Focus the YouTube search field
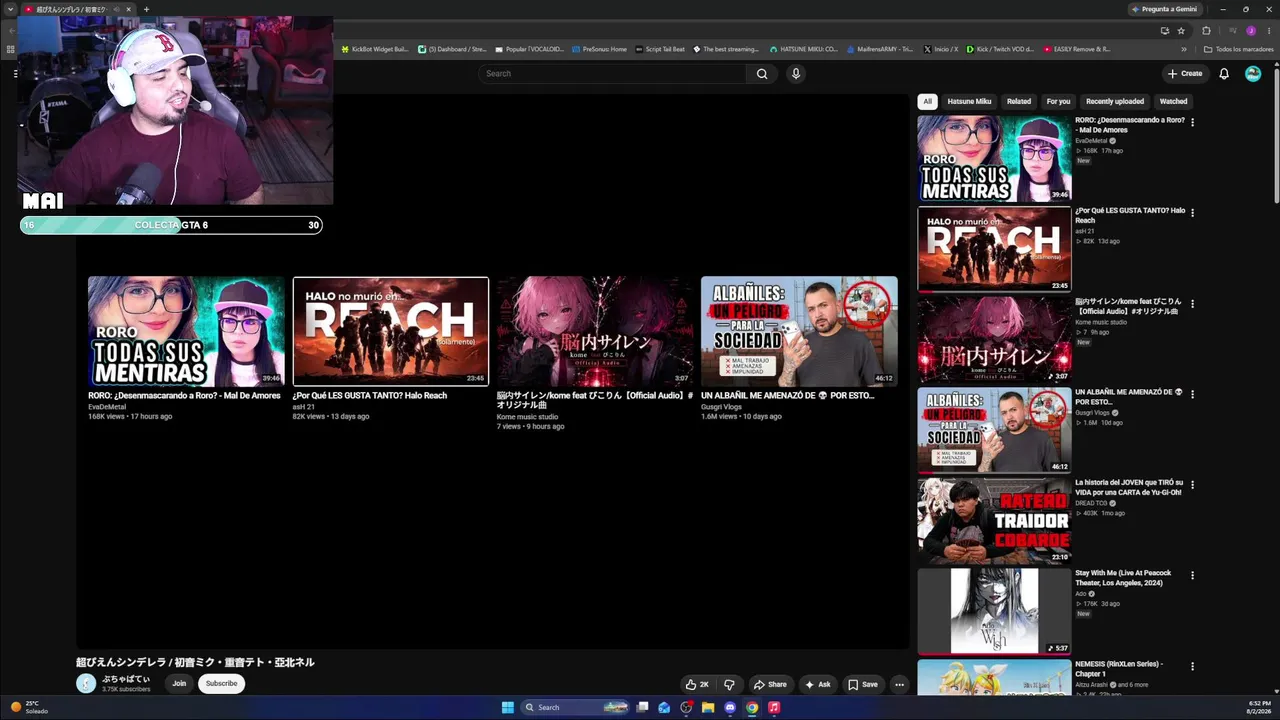The image size is (1280, 720). (612, 74)
